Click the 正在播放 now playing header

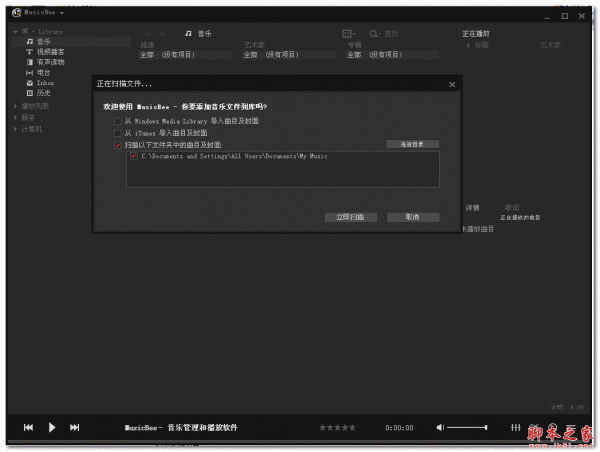coord(476,34)
